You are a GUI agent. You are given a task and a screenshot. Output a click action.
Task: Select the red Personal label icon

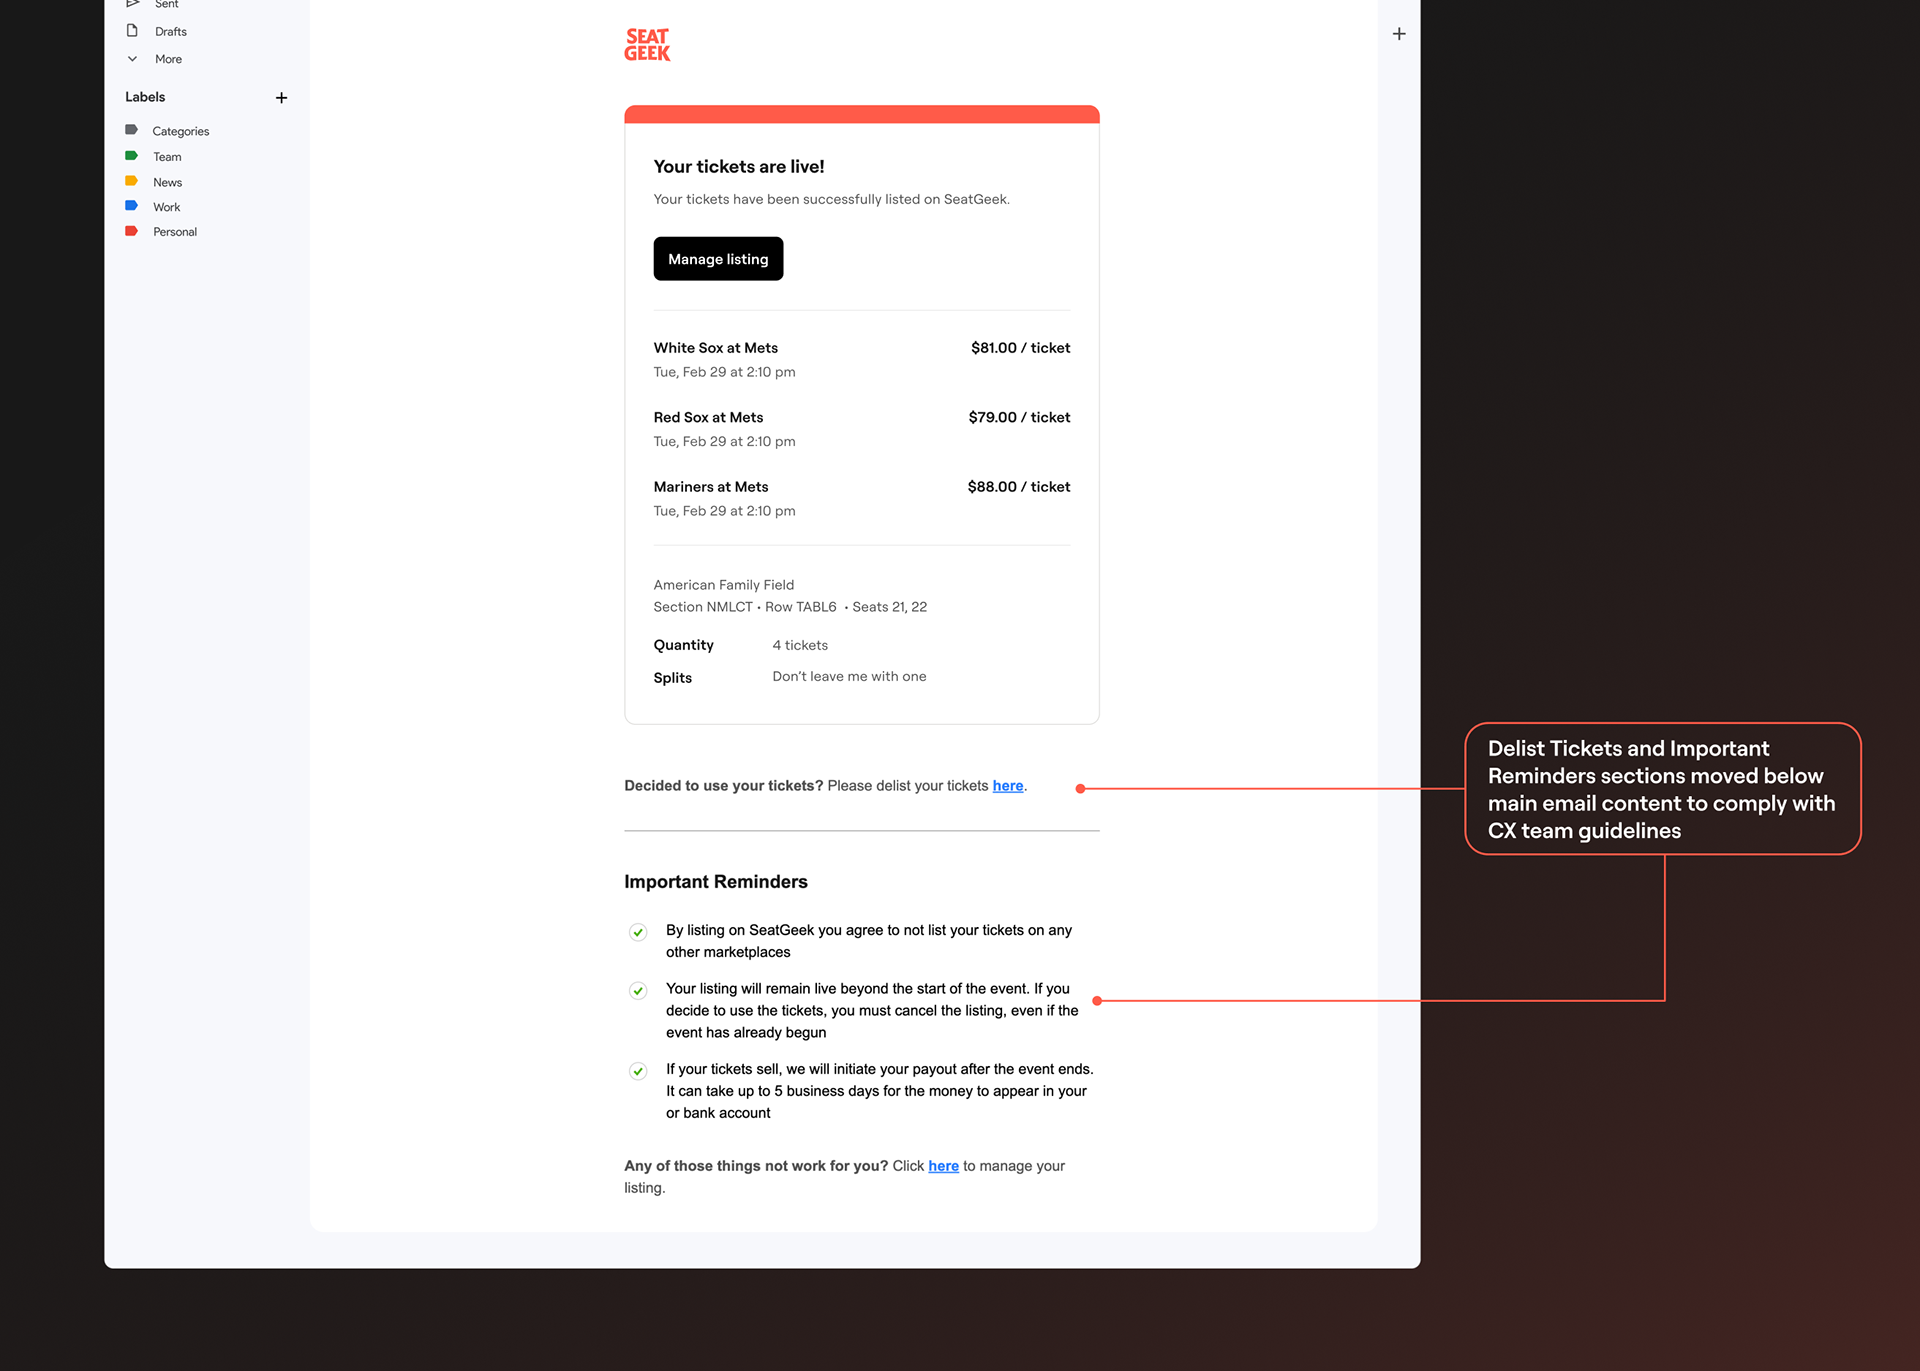pos(131,231)
